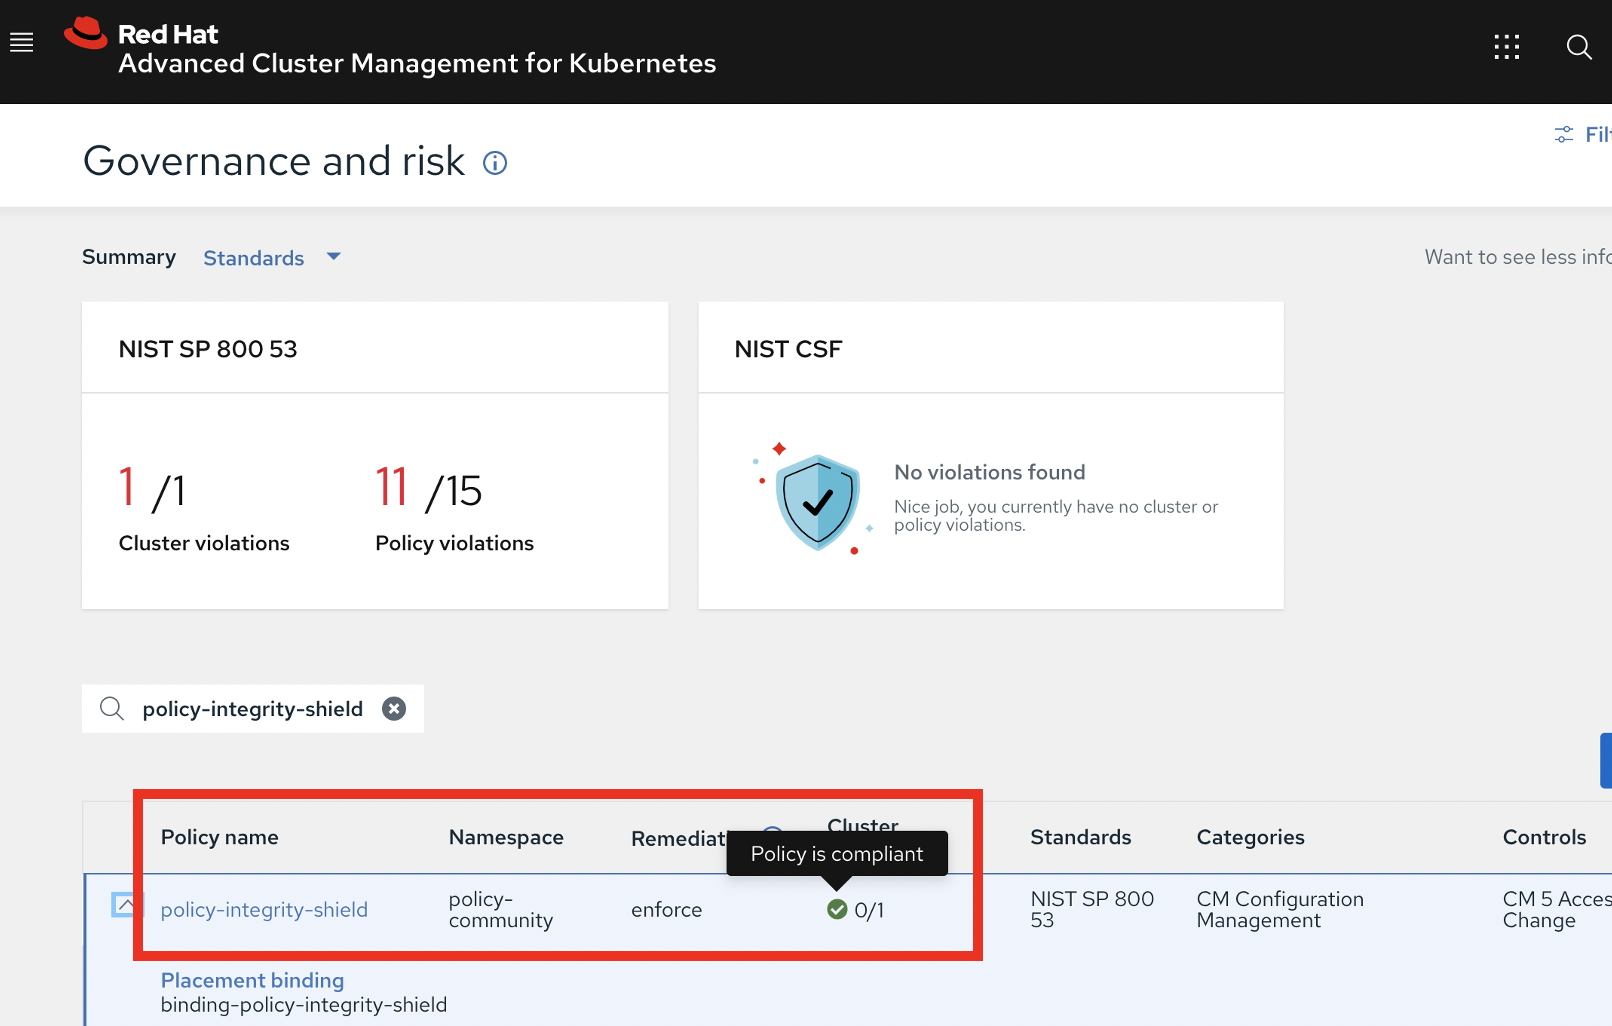
Task: Open the Standards dropdown
Action: [272, 257]
